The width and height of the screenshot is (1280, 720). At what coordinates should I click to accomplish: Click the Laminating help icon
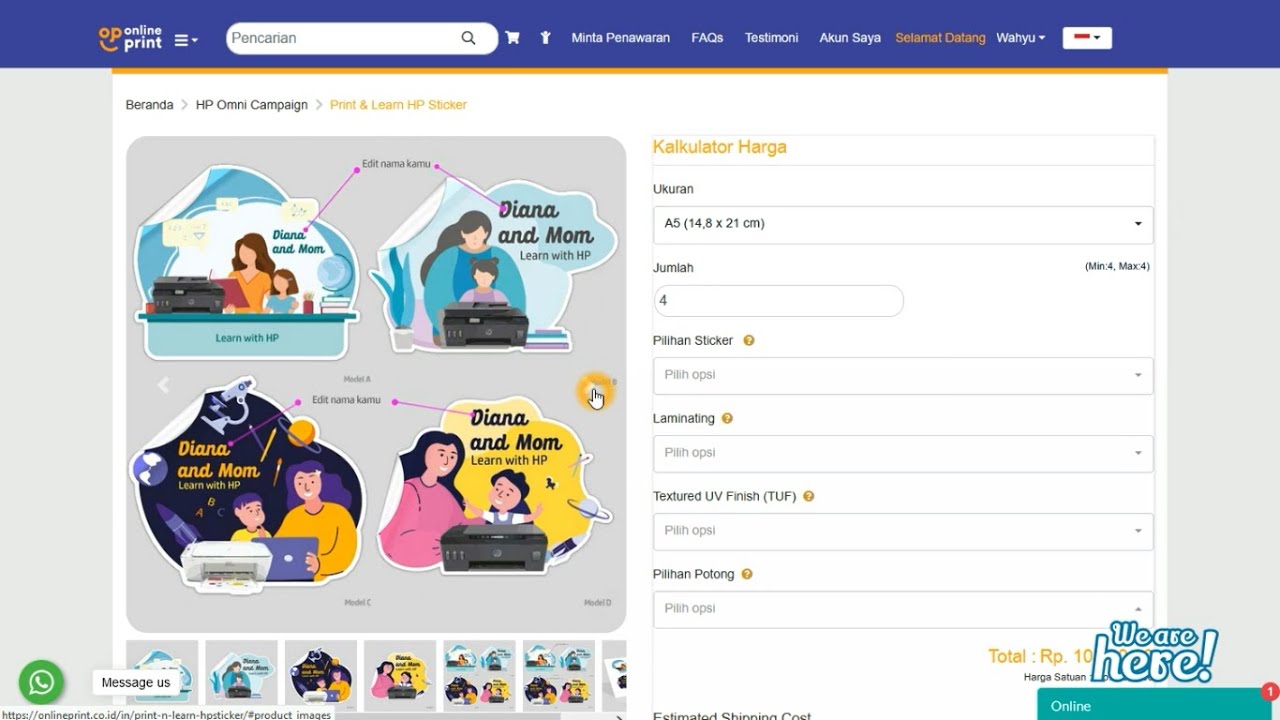[727, 419]
